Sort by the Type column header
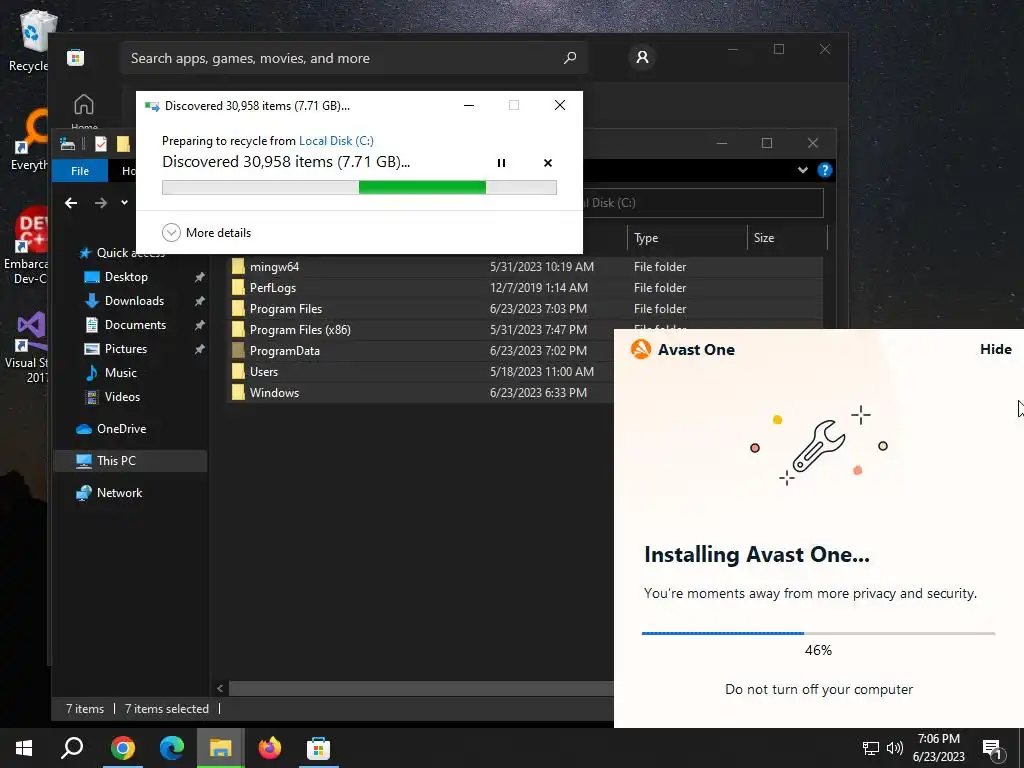 point(687,238)
